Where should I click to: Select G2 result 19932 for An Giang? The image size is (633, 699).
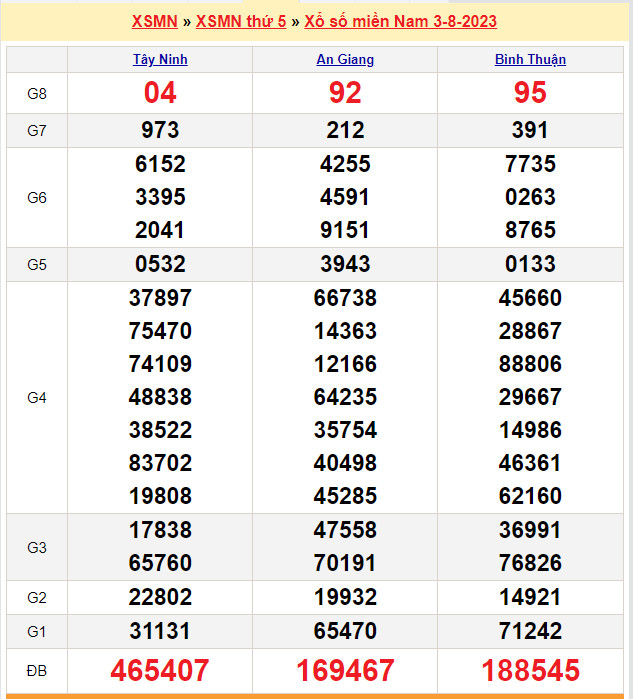point(345,597)
